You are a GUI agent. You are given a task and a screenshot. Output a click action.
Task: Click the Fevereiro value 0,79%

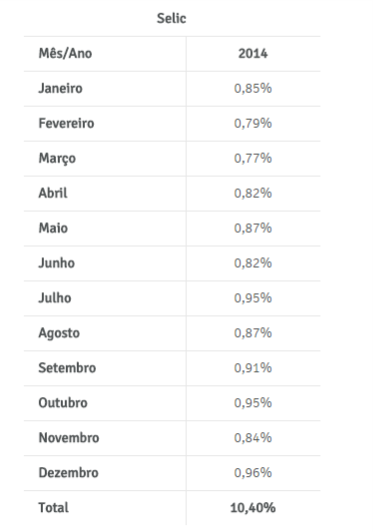pyautogui.click(x=253, y=123)
